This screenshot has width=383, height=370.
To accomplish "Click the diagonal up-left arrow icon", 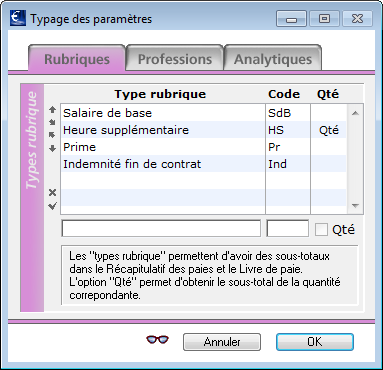I will pyautogui.click(x=52, y=135).
